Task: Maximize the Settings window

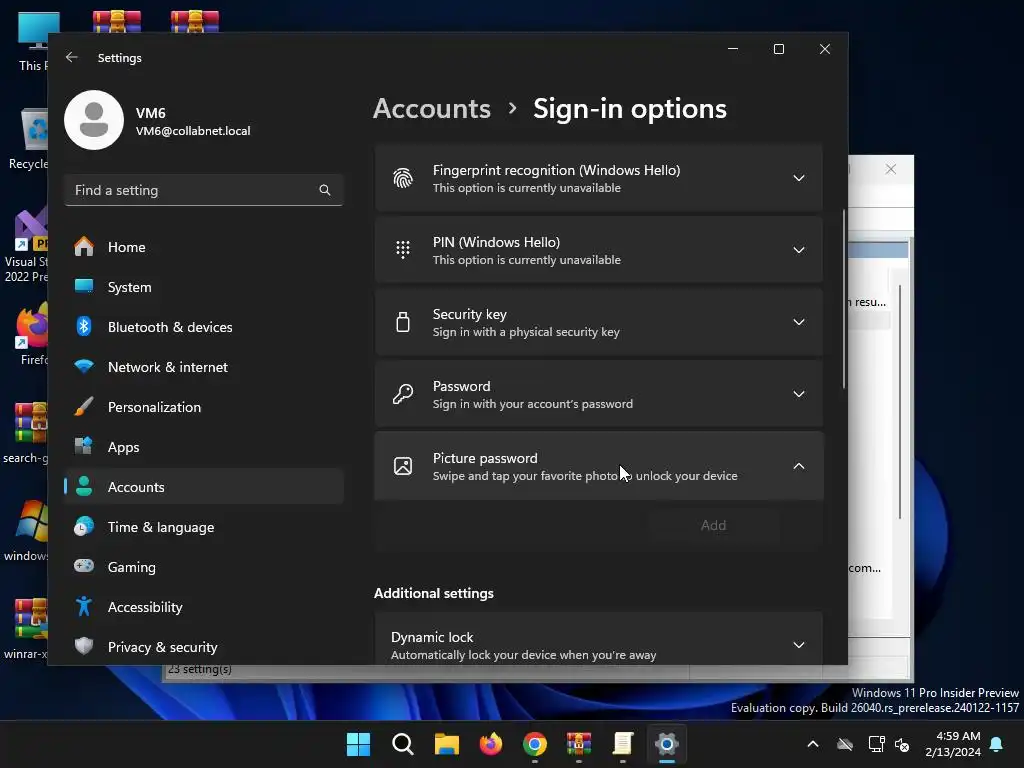Action: click(778, 49)
